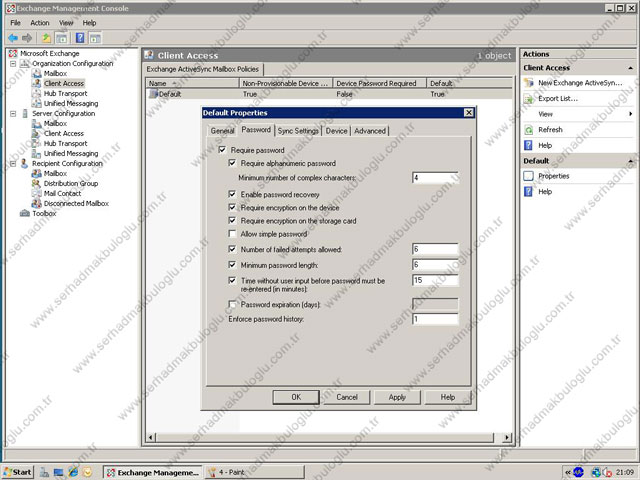Click the Enforce password history field
The image size is (640, 480).
tap(435, 319)
